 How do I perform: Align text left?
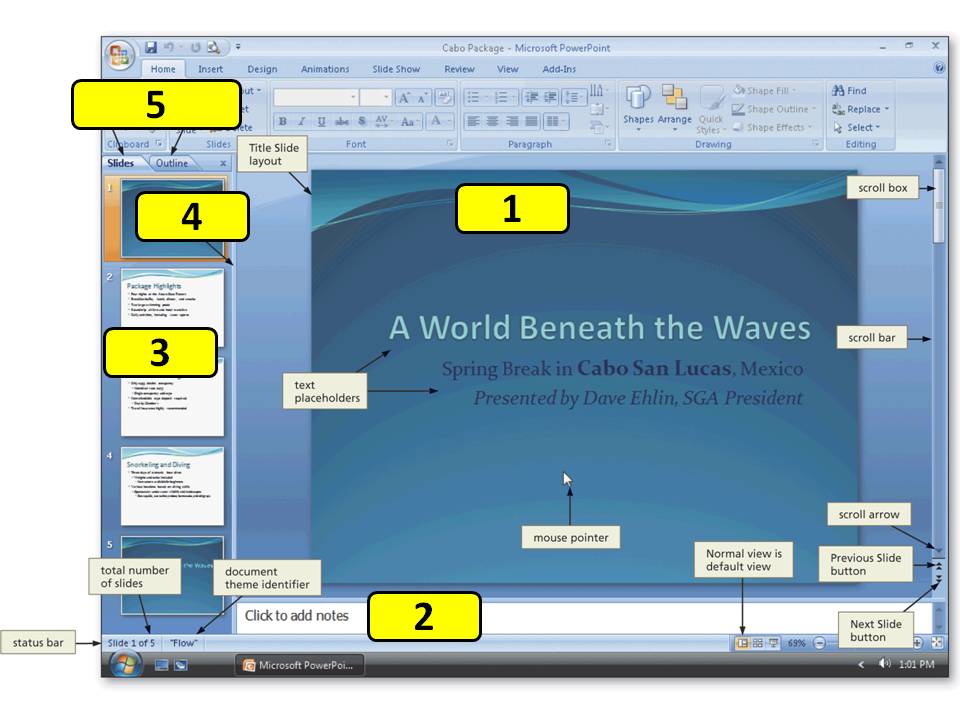pyautogui.click(x=473, y=121)
